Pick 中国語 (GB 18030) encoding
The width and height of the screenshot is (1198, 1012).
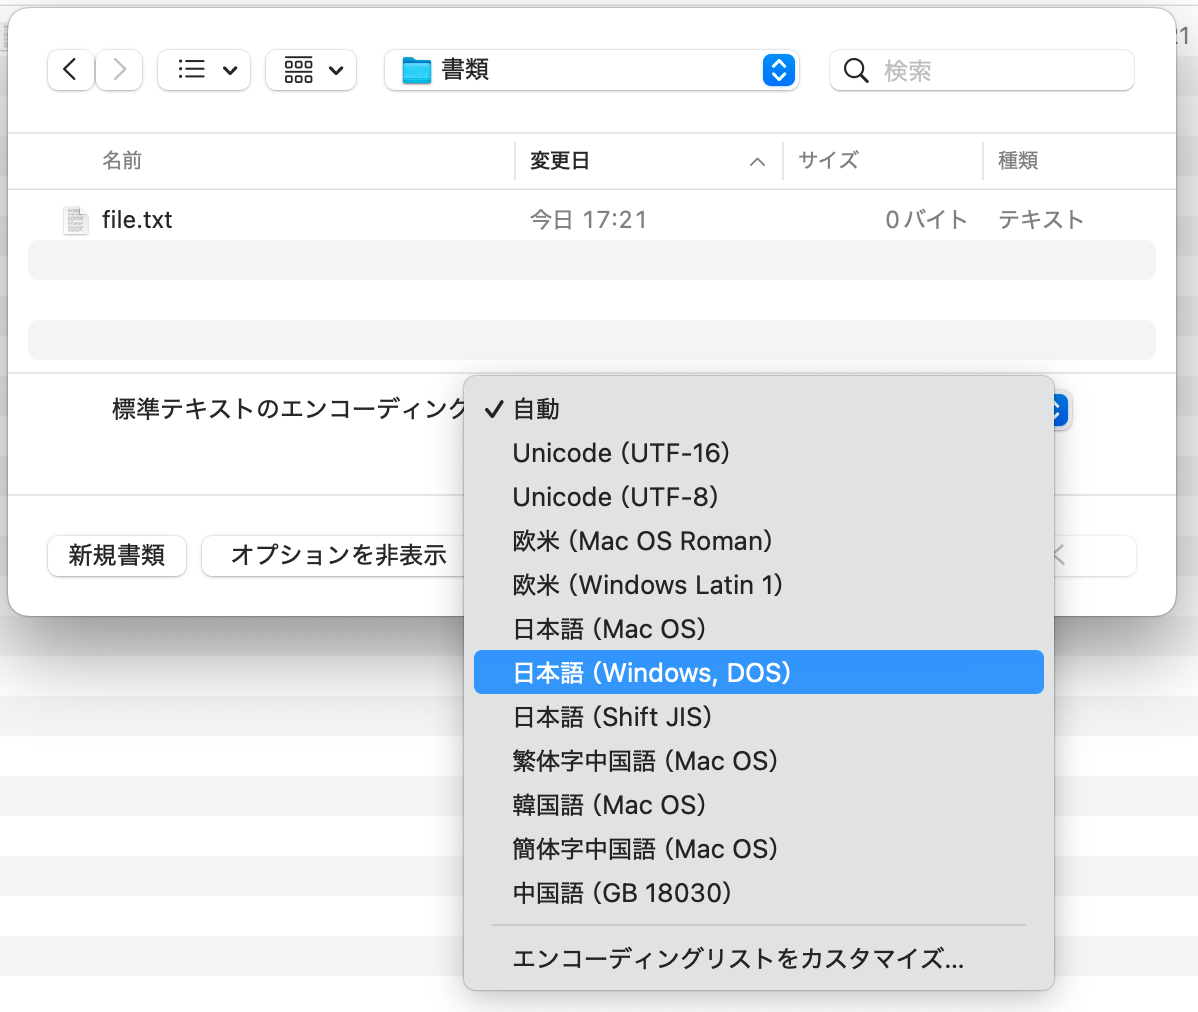622,893
